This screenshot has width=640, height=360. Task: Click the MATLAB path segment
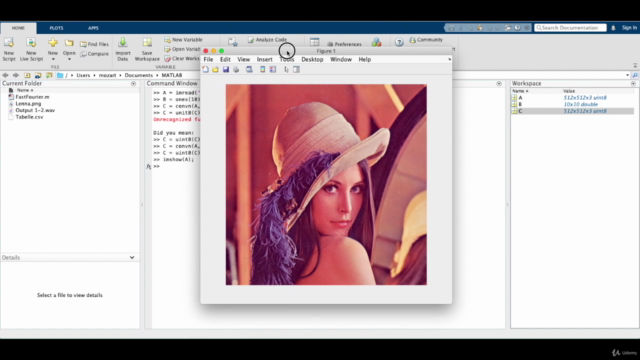click(x=172, y=76)
